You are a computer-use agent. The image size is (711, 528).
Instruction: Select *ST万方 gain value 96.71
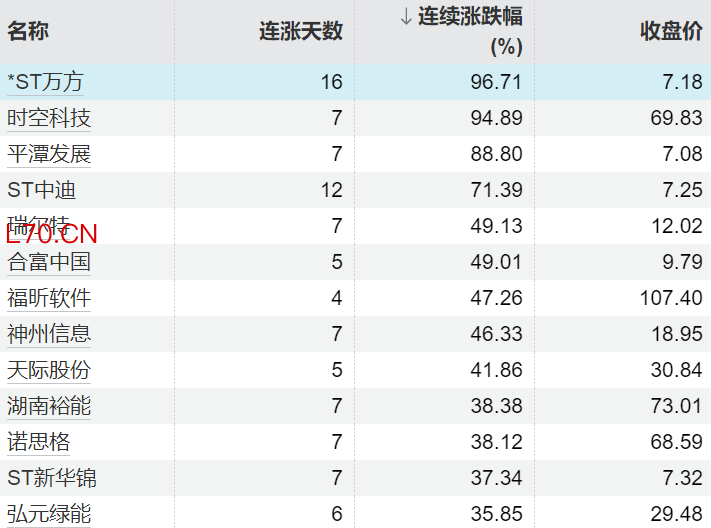coord(496,82)
